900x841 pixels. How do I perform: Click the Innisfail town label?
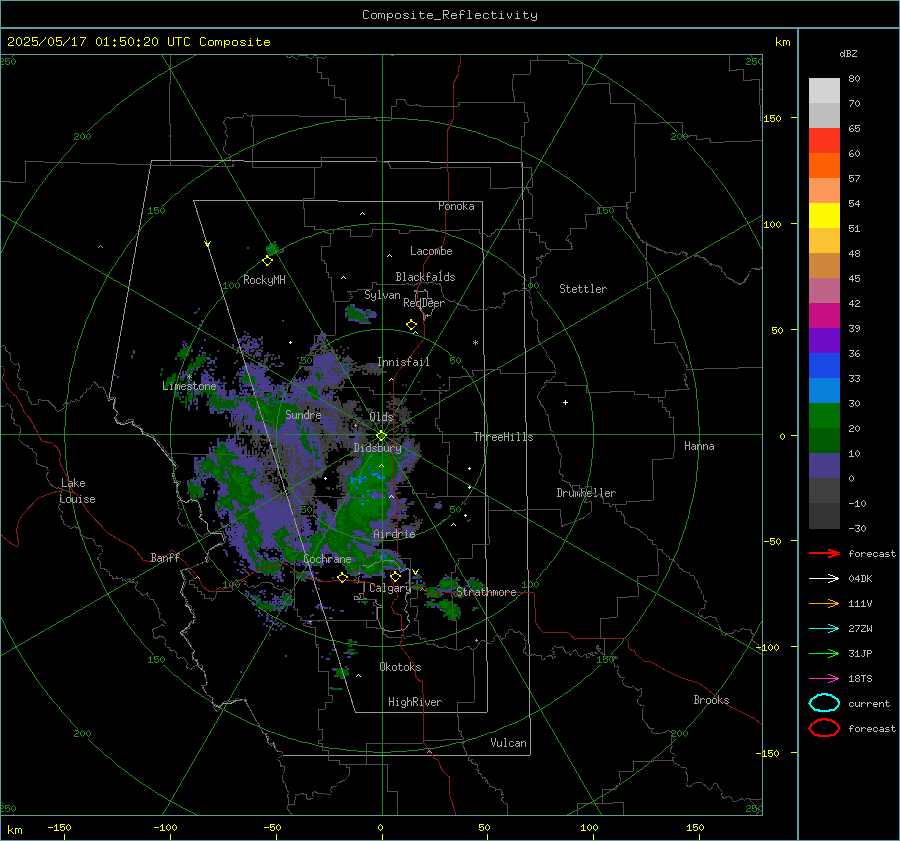403,362
